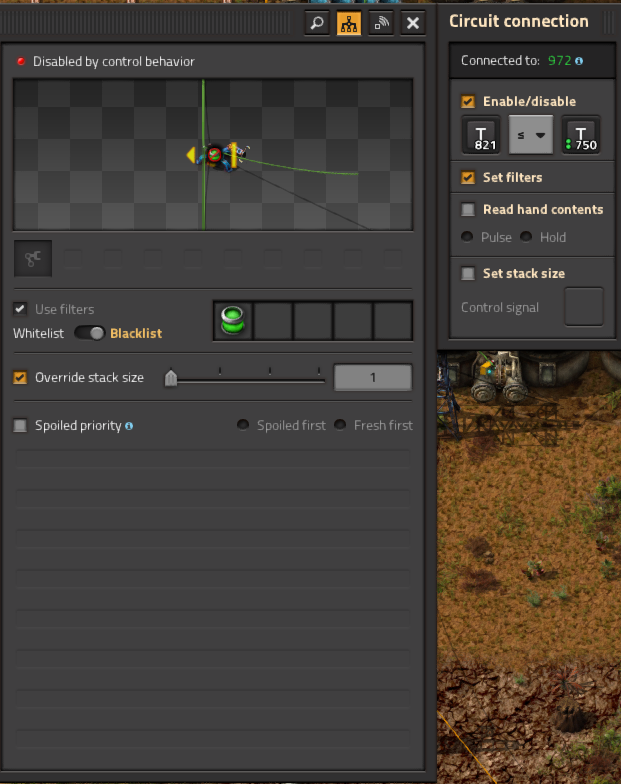The height and width of the screenshot is (784, 621).
Task: Click the inserter hand slot icon
Action: [33, 260]
